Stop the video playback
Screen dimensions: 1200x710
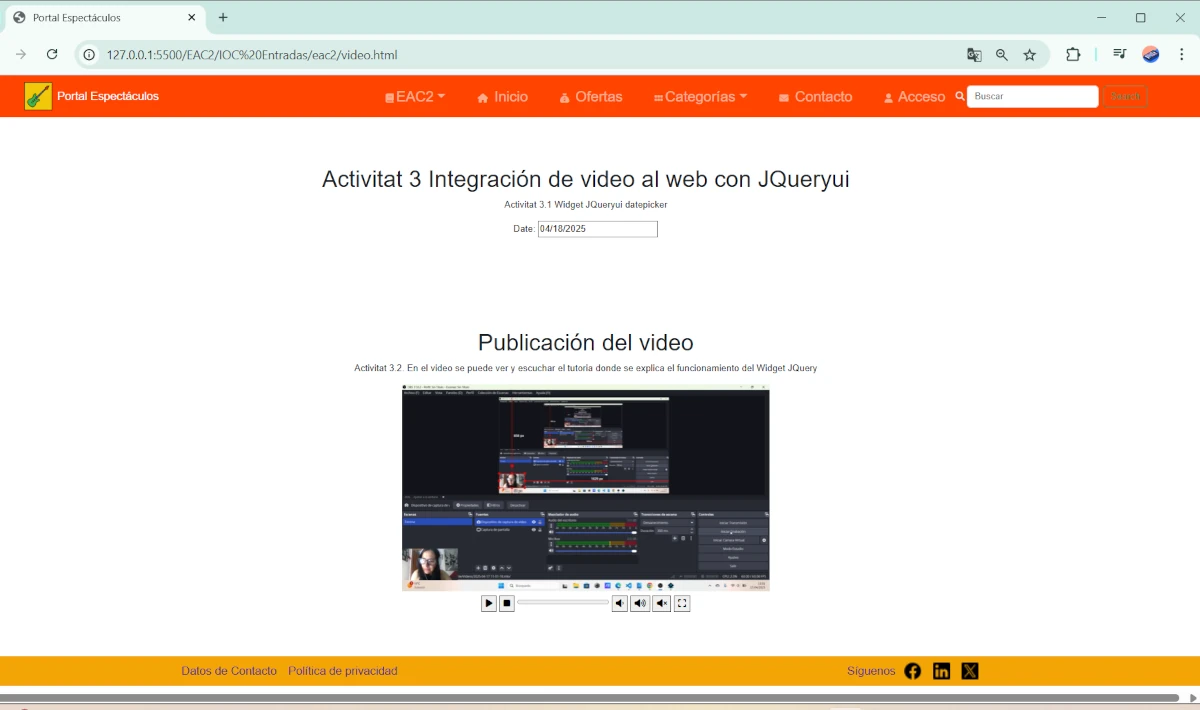pos(507,603)
